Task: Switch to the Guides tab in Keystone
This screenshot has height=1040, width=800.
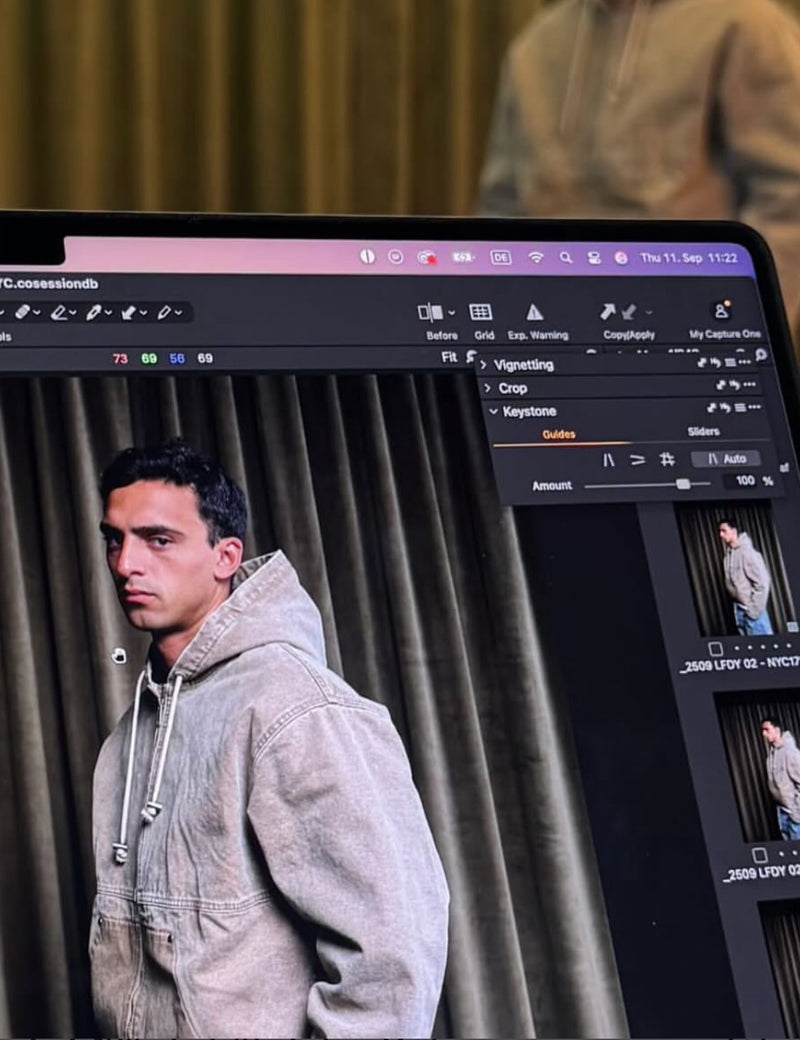Action: [x=559, y=434]
